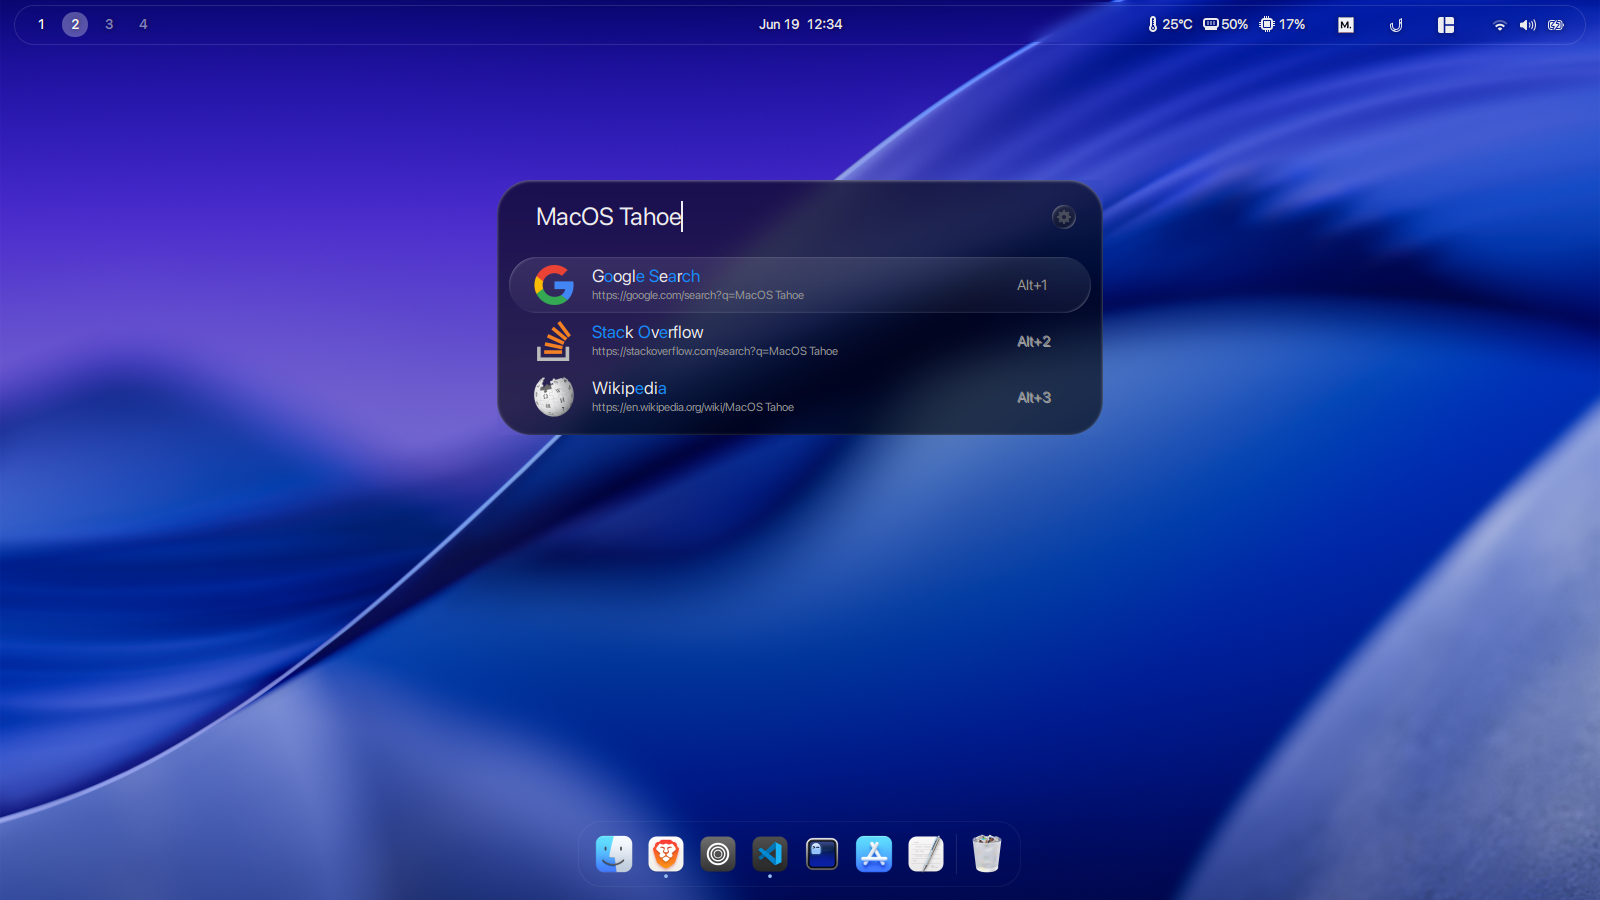Click the MacOS Tahoe search input field
The height and width of the screenshot is (900, 1600).
700,218
